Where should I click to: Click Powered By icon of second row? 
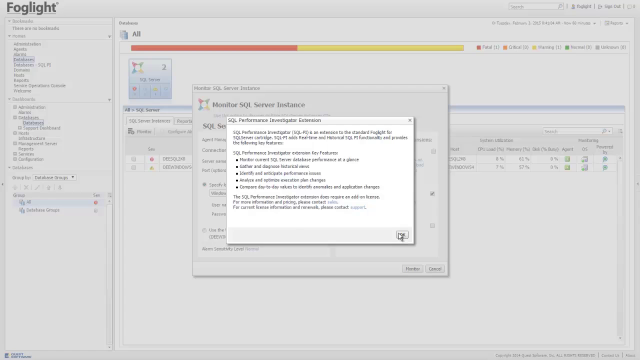[x=605, y=167]
